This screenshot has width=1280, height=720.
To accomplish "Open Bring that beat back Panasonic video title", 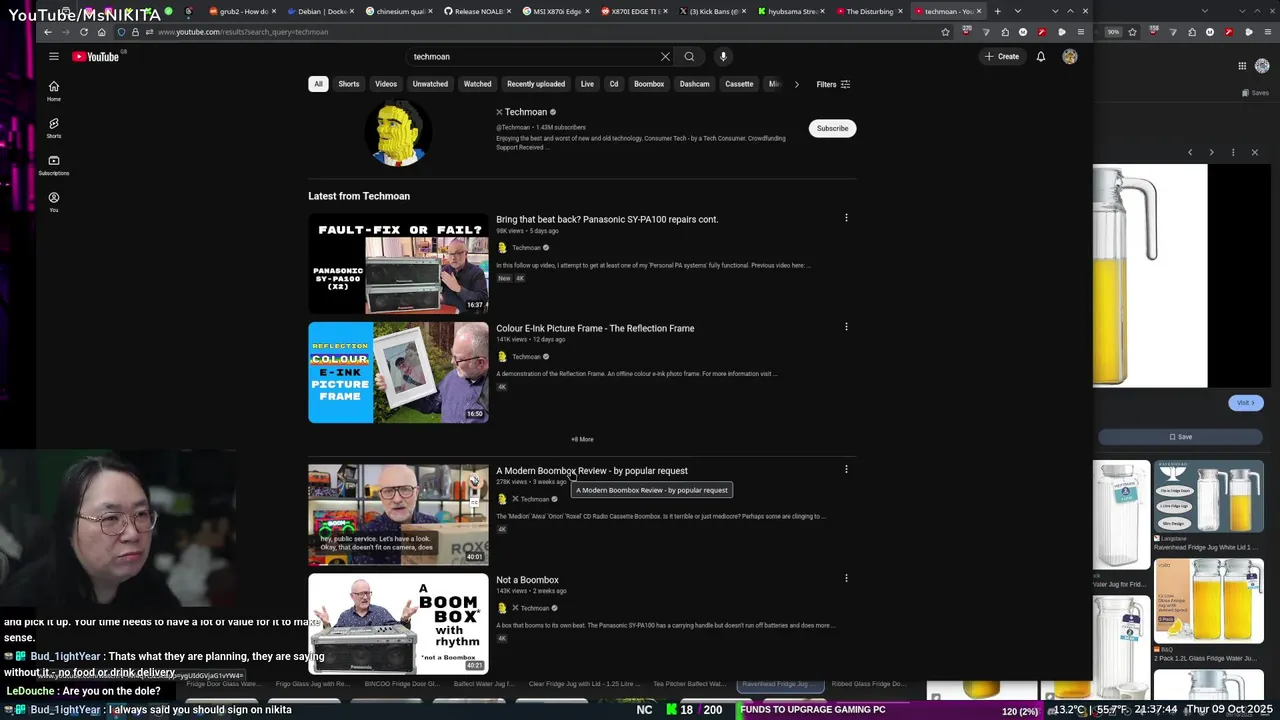I will [x=607, y=219].
